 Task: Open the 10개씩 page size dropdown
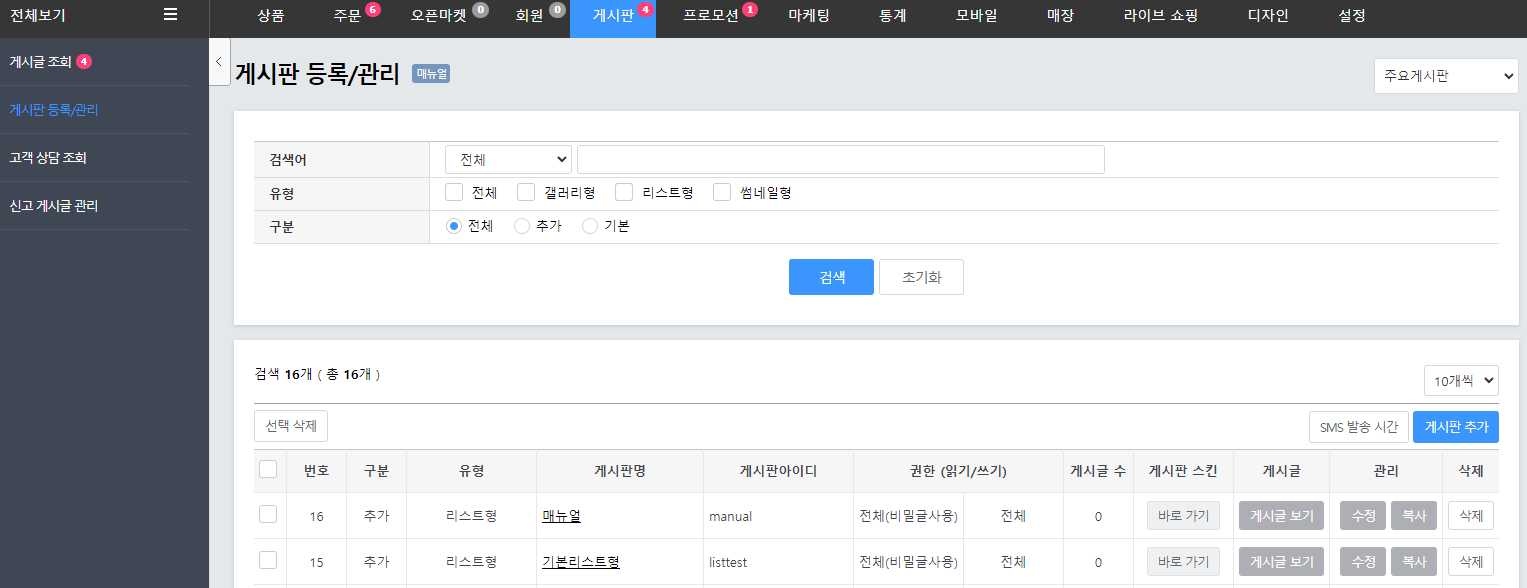(1460, 380)
